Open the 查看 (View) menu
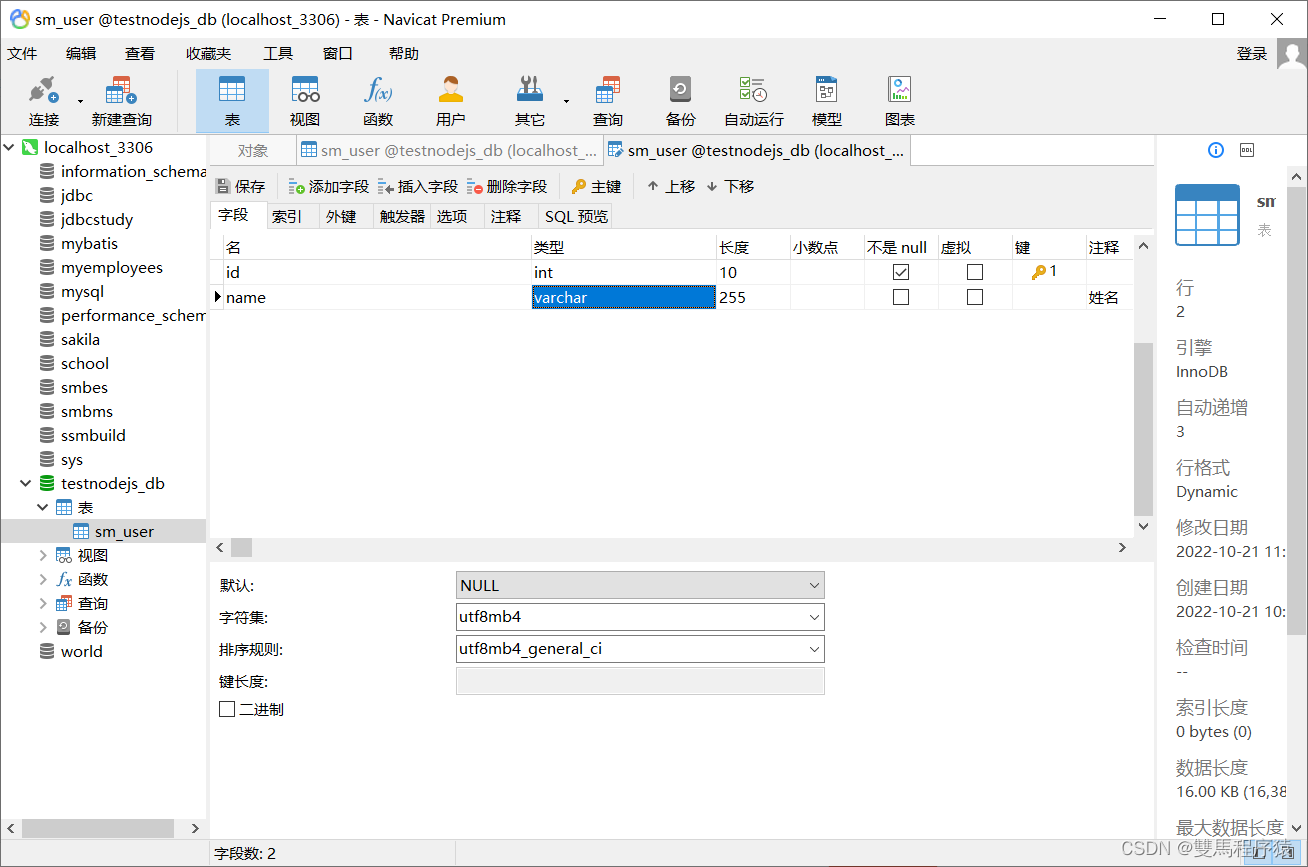Image resolution: width=1308 pixels, height=867 pixels. tap(140, 54)
